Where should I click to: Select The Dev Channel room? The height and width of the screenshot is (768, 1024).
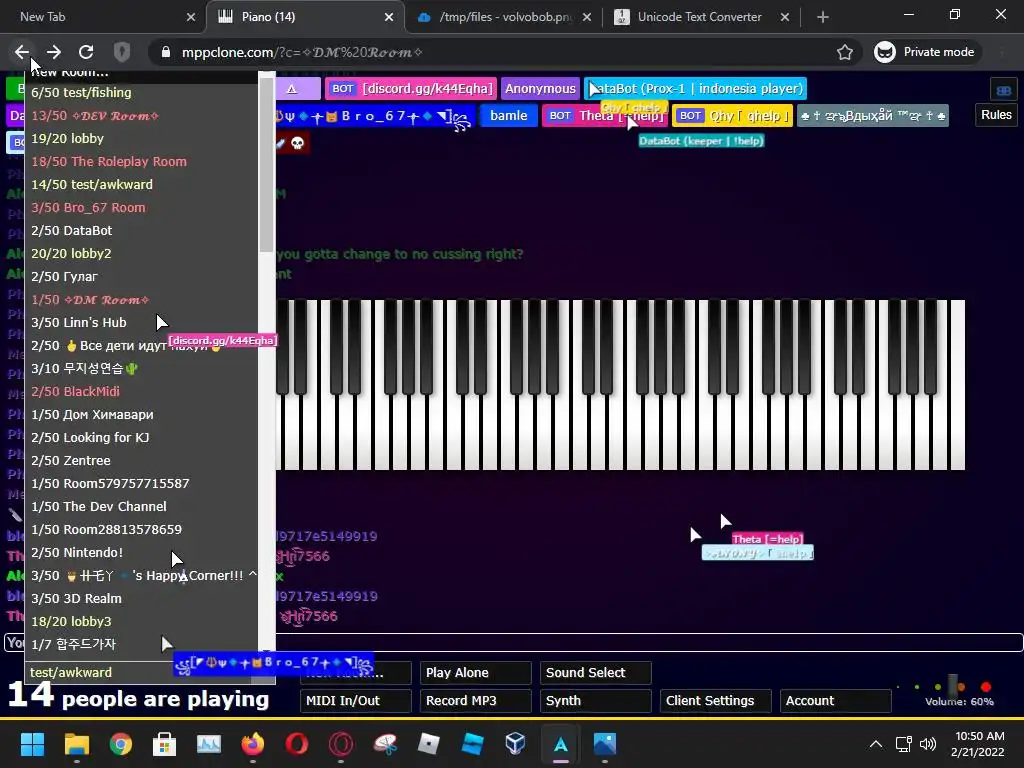(x=142, y=506)
